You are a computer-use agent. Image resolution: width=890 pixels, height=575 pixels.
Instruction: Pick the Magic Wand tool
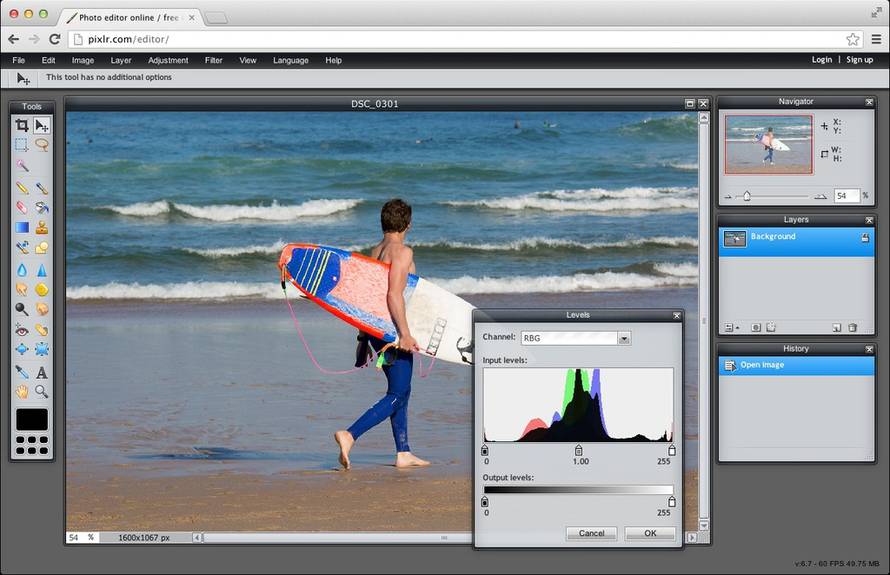pos(22,165)
